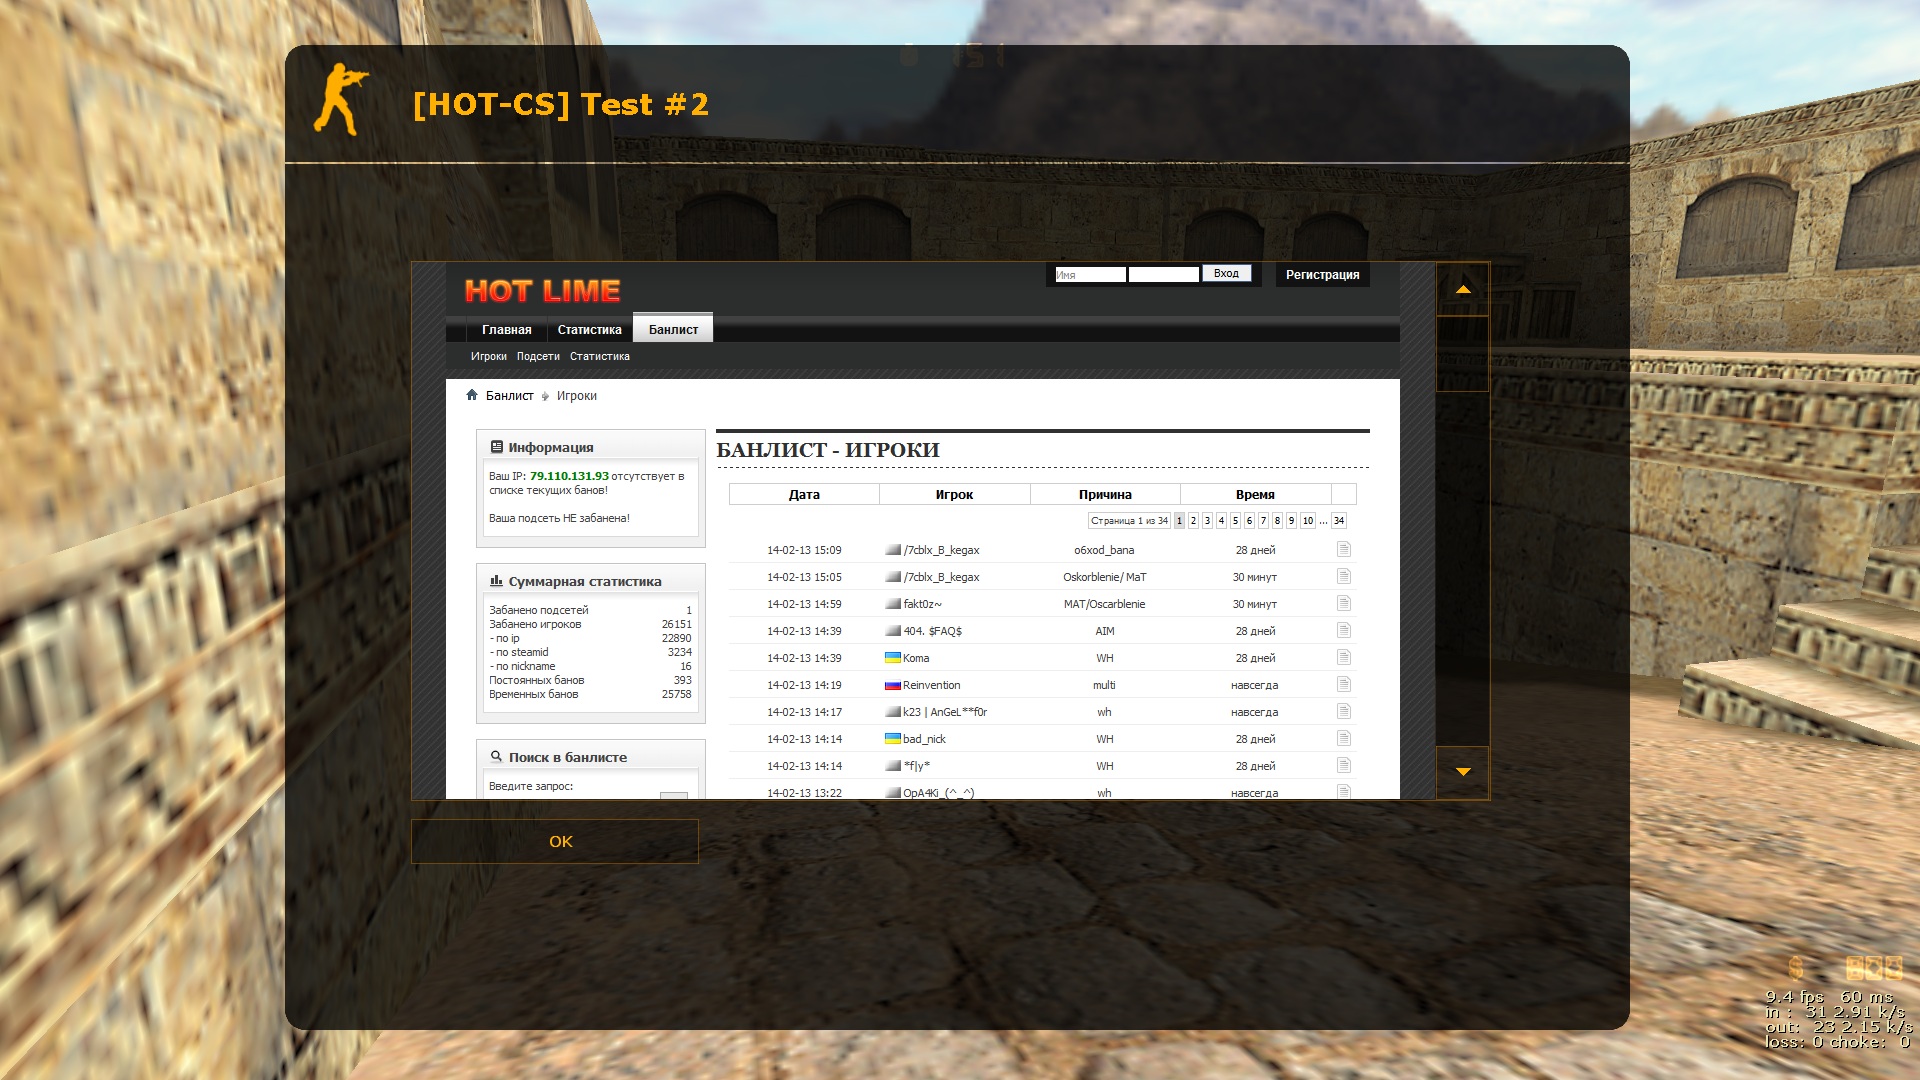Image resolution: width=1920 pixels, height=1080 pixels.
Task: Open the Подсети submenu item
Action: [x=538, y=356]
